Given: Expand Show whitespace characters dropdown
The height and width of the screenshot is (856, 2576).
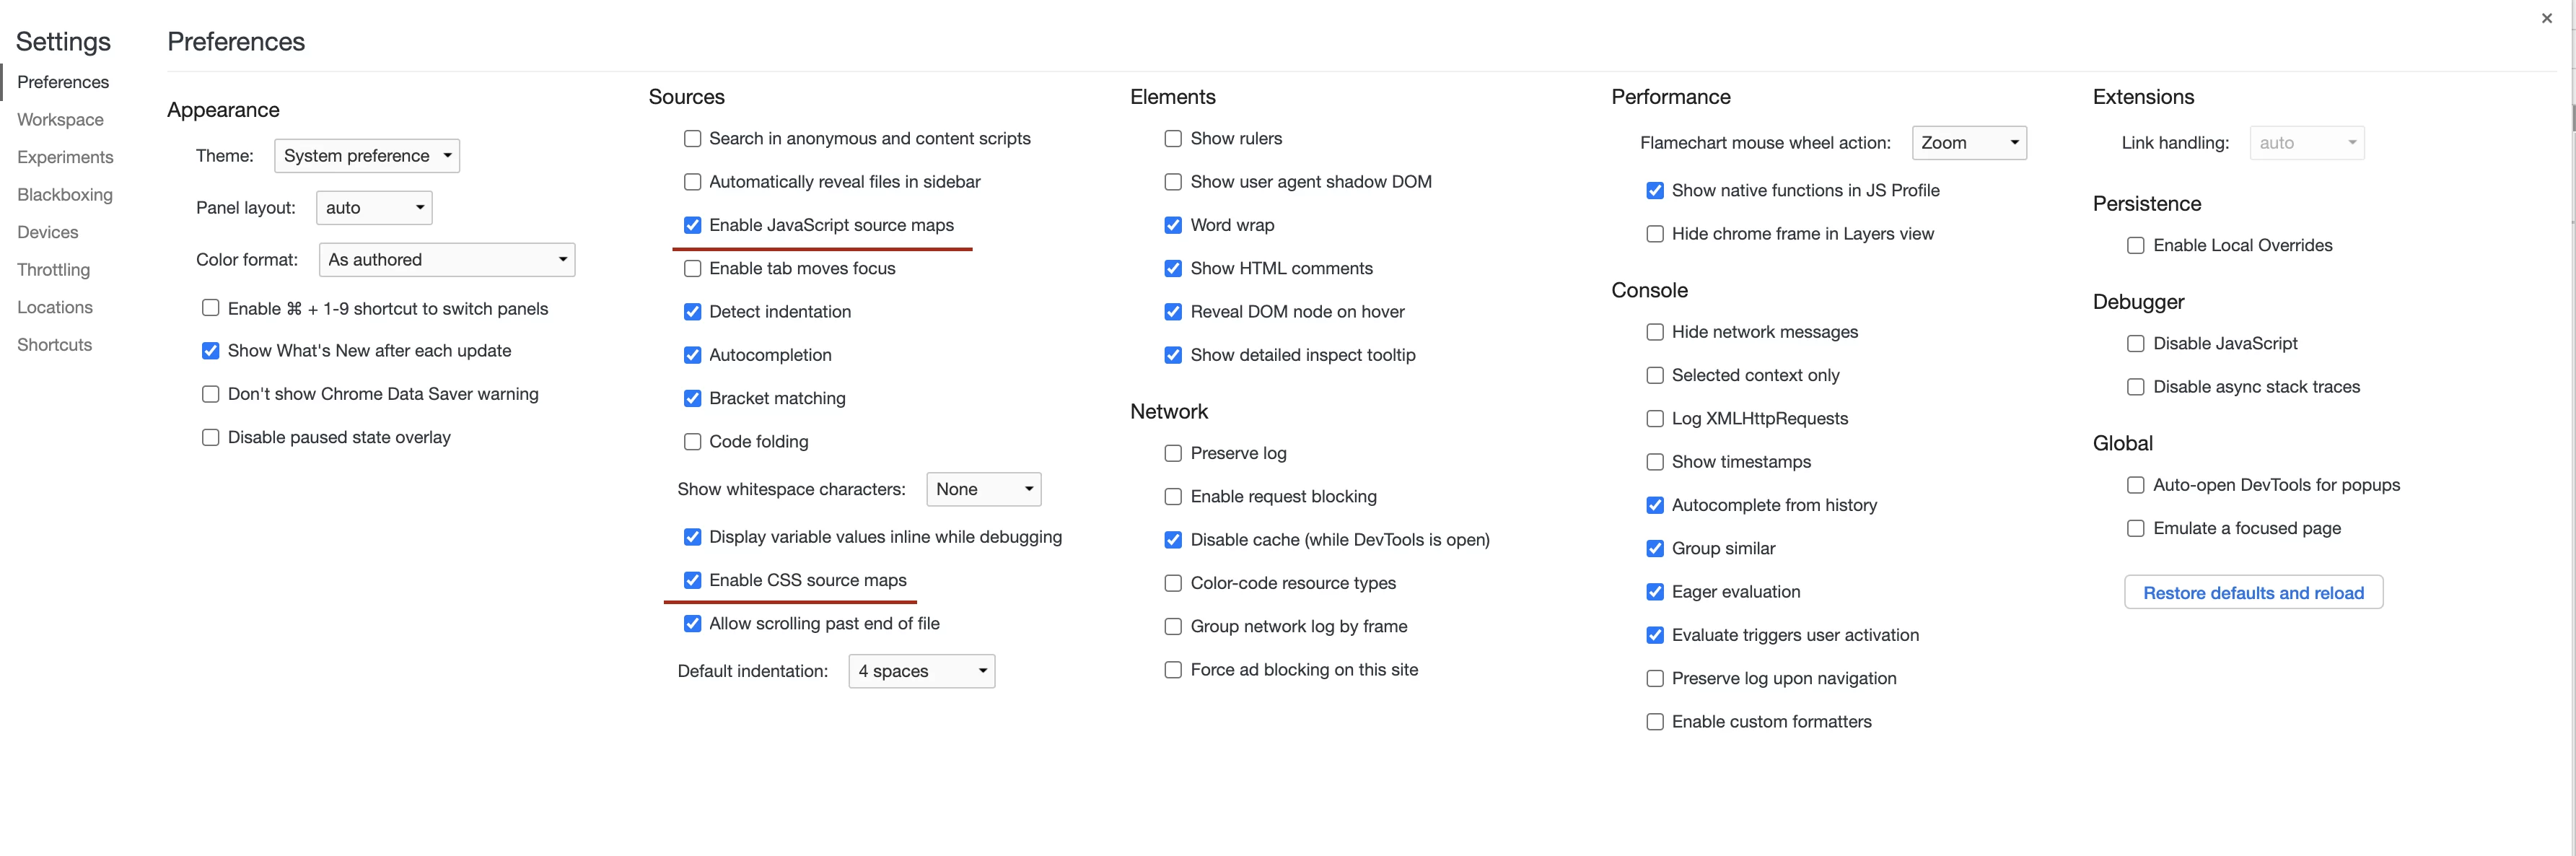Looking at the screenshot, I should 984,489.
